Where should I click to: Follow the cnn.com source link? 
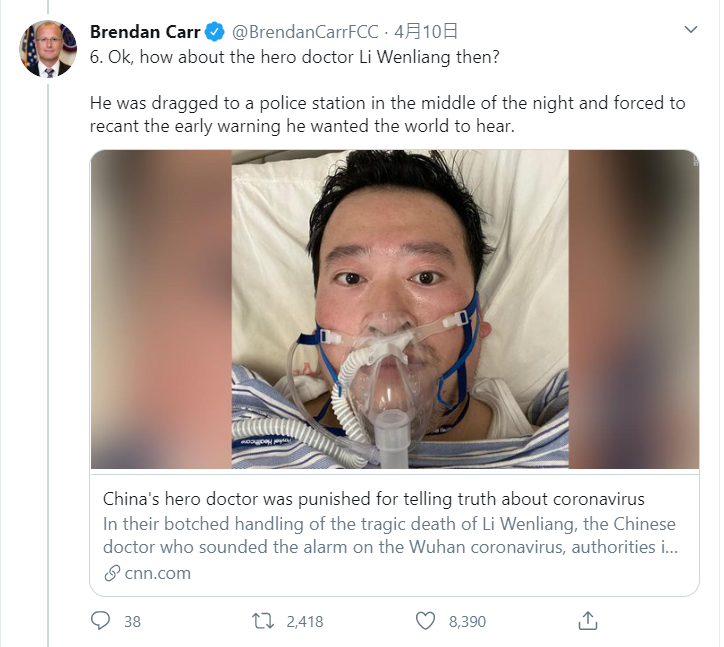coord(155,573)
